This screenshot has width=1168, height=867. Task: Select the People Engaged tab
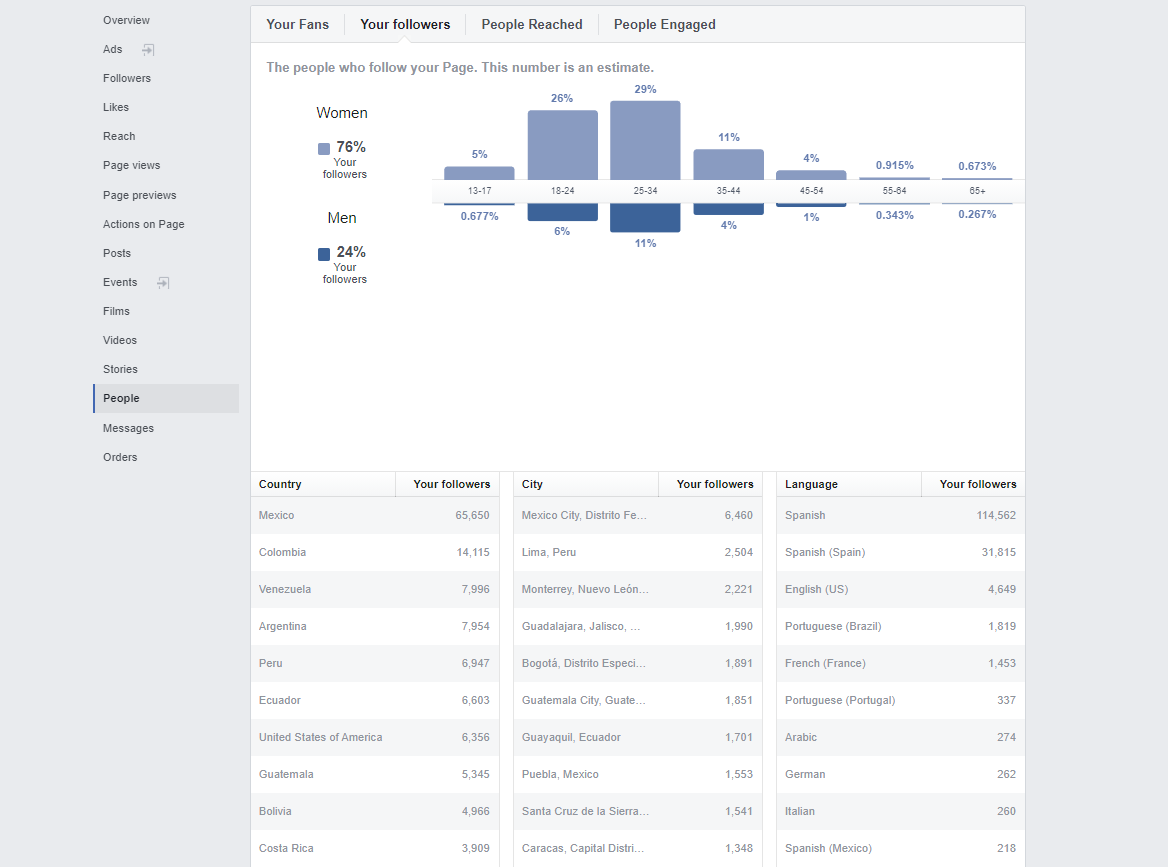(x=664, y=25)
